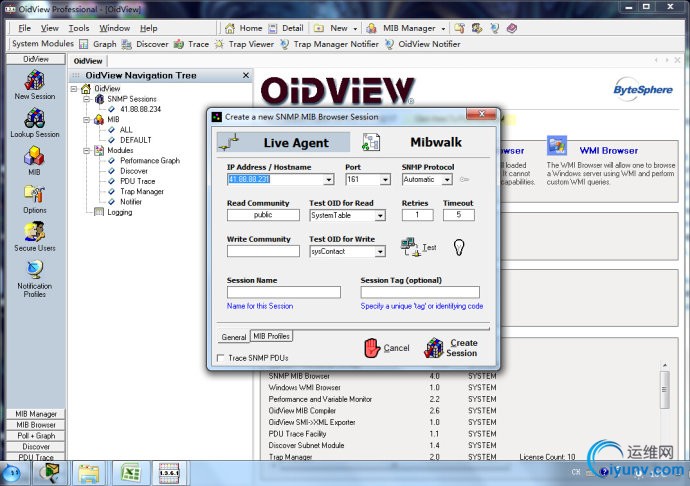Click the module list scrollbar
This screenshot has height=486, width=690.
pos(664,390)
